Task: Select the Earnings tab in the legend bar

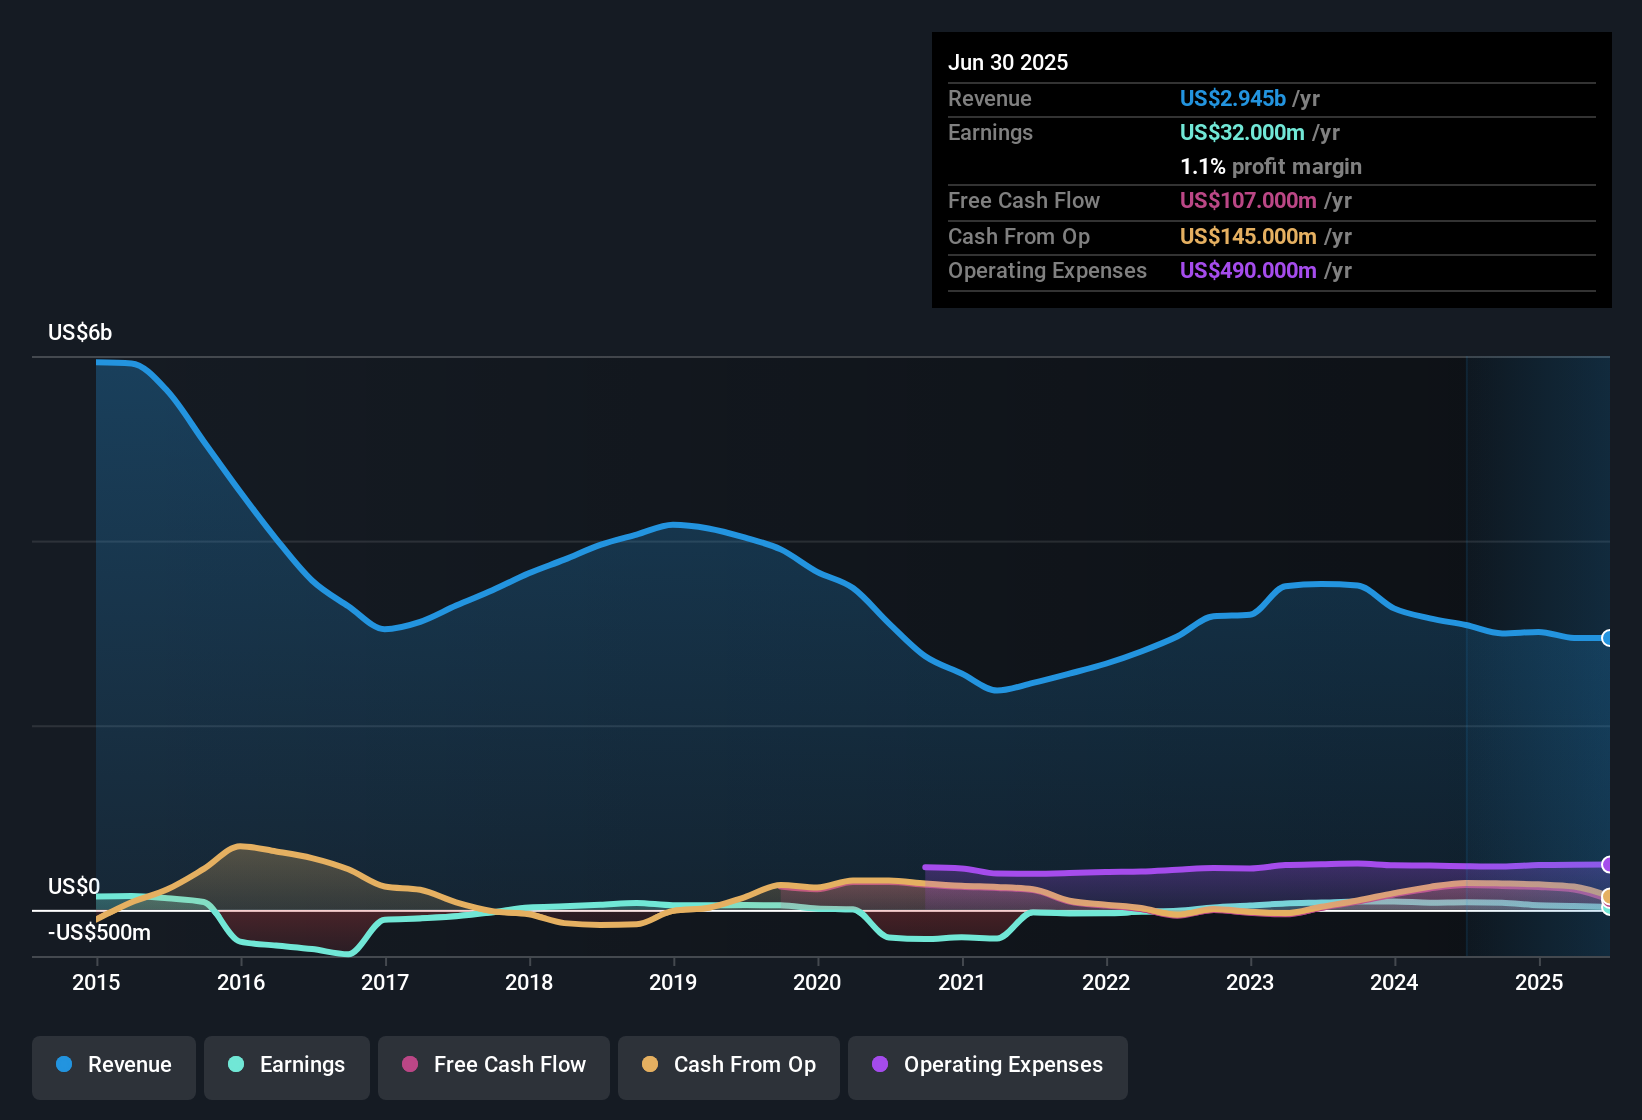Action: pos(286,1065)
